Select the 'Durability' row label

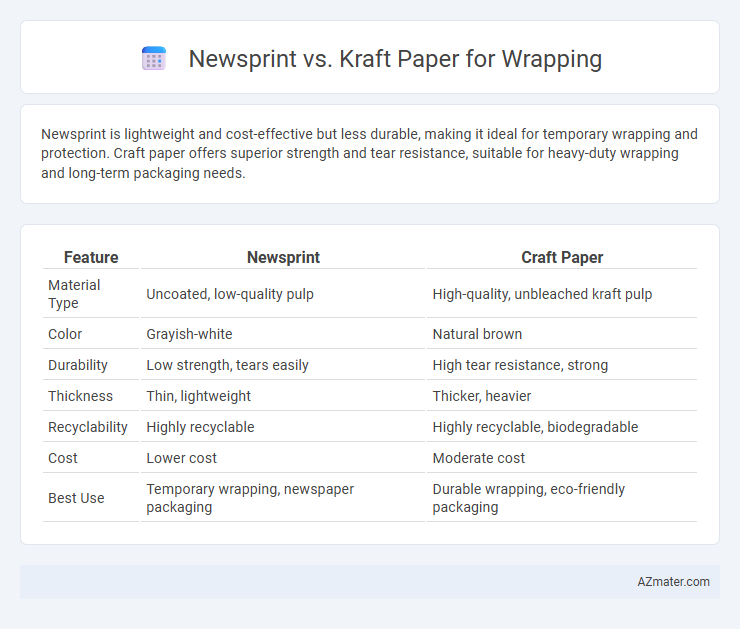point(78,365)
